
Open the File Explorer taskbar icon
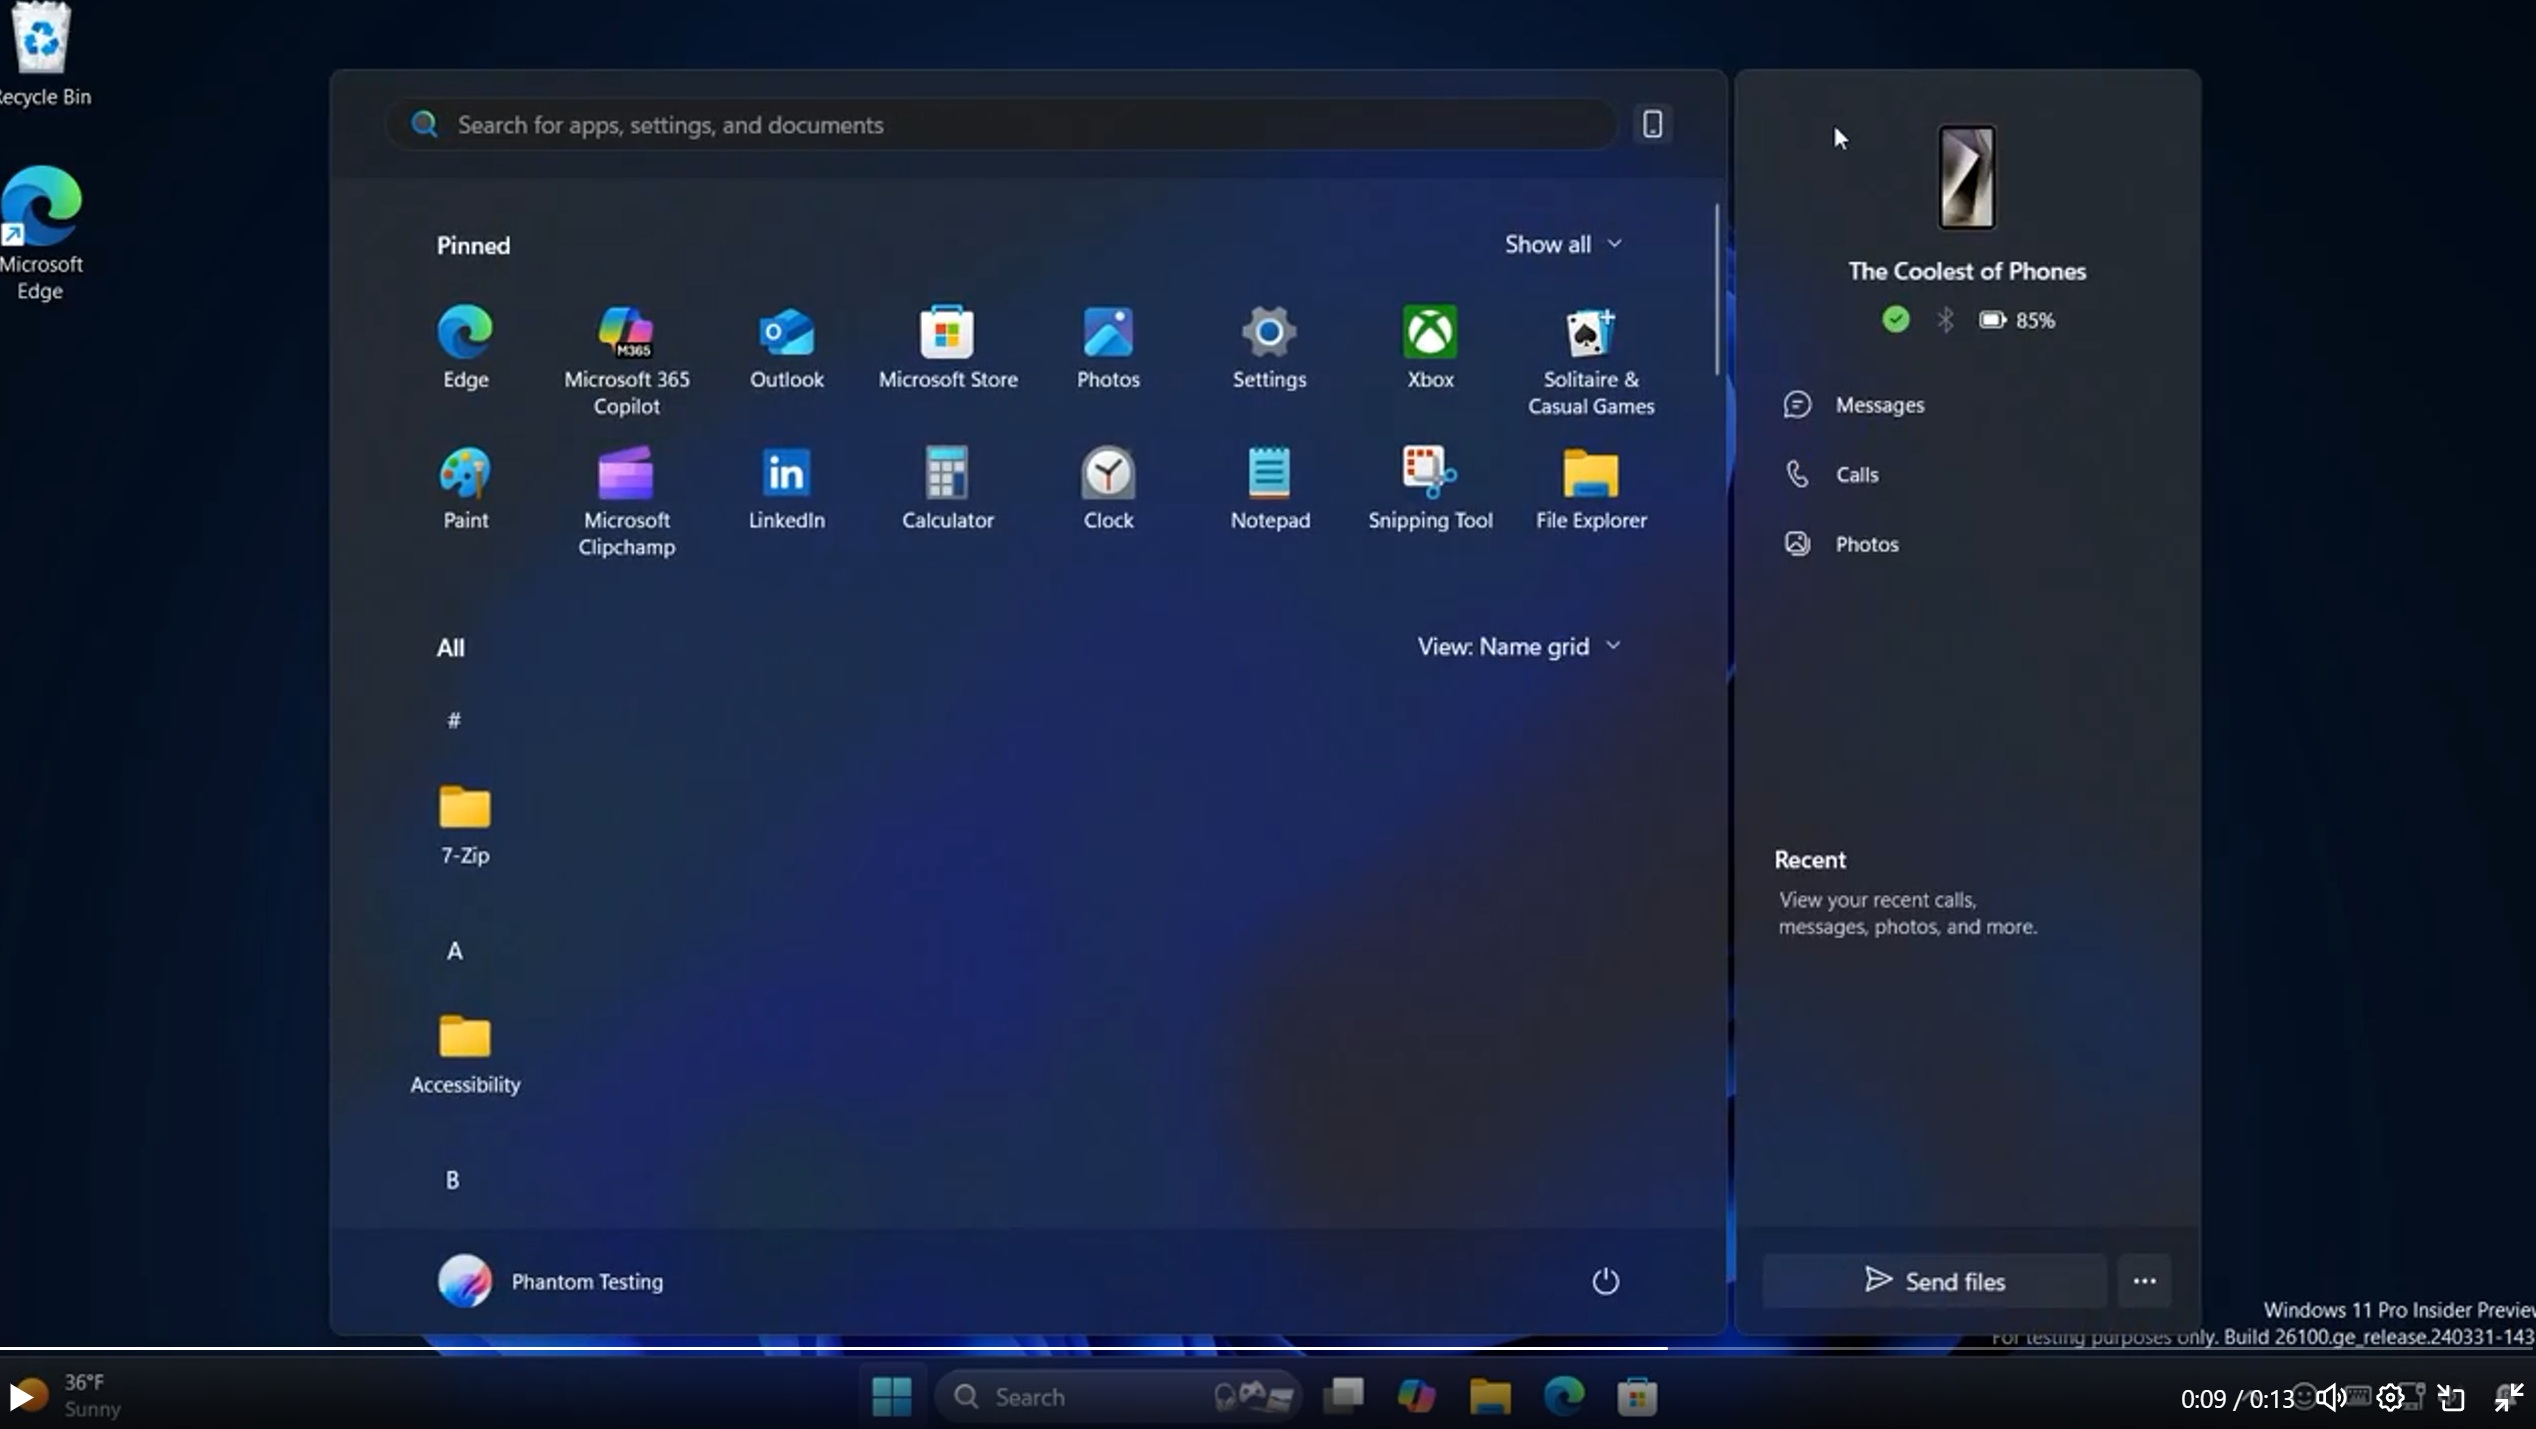point(1490,1396)
